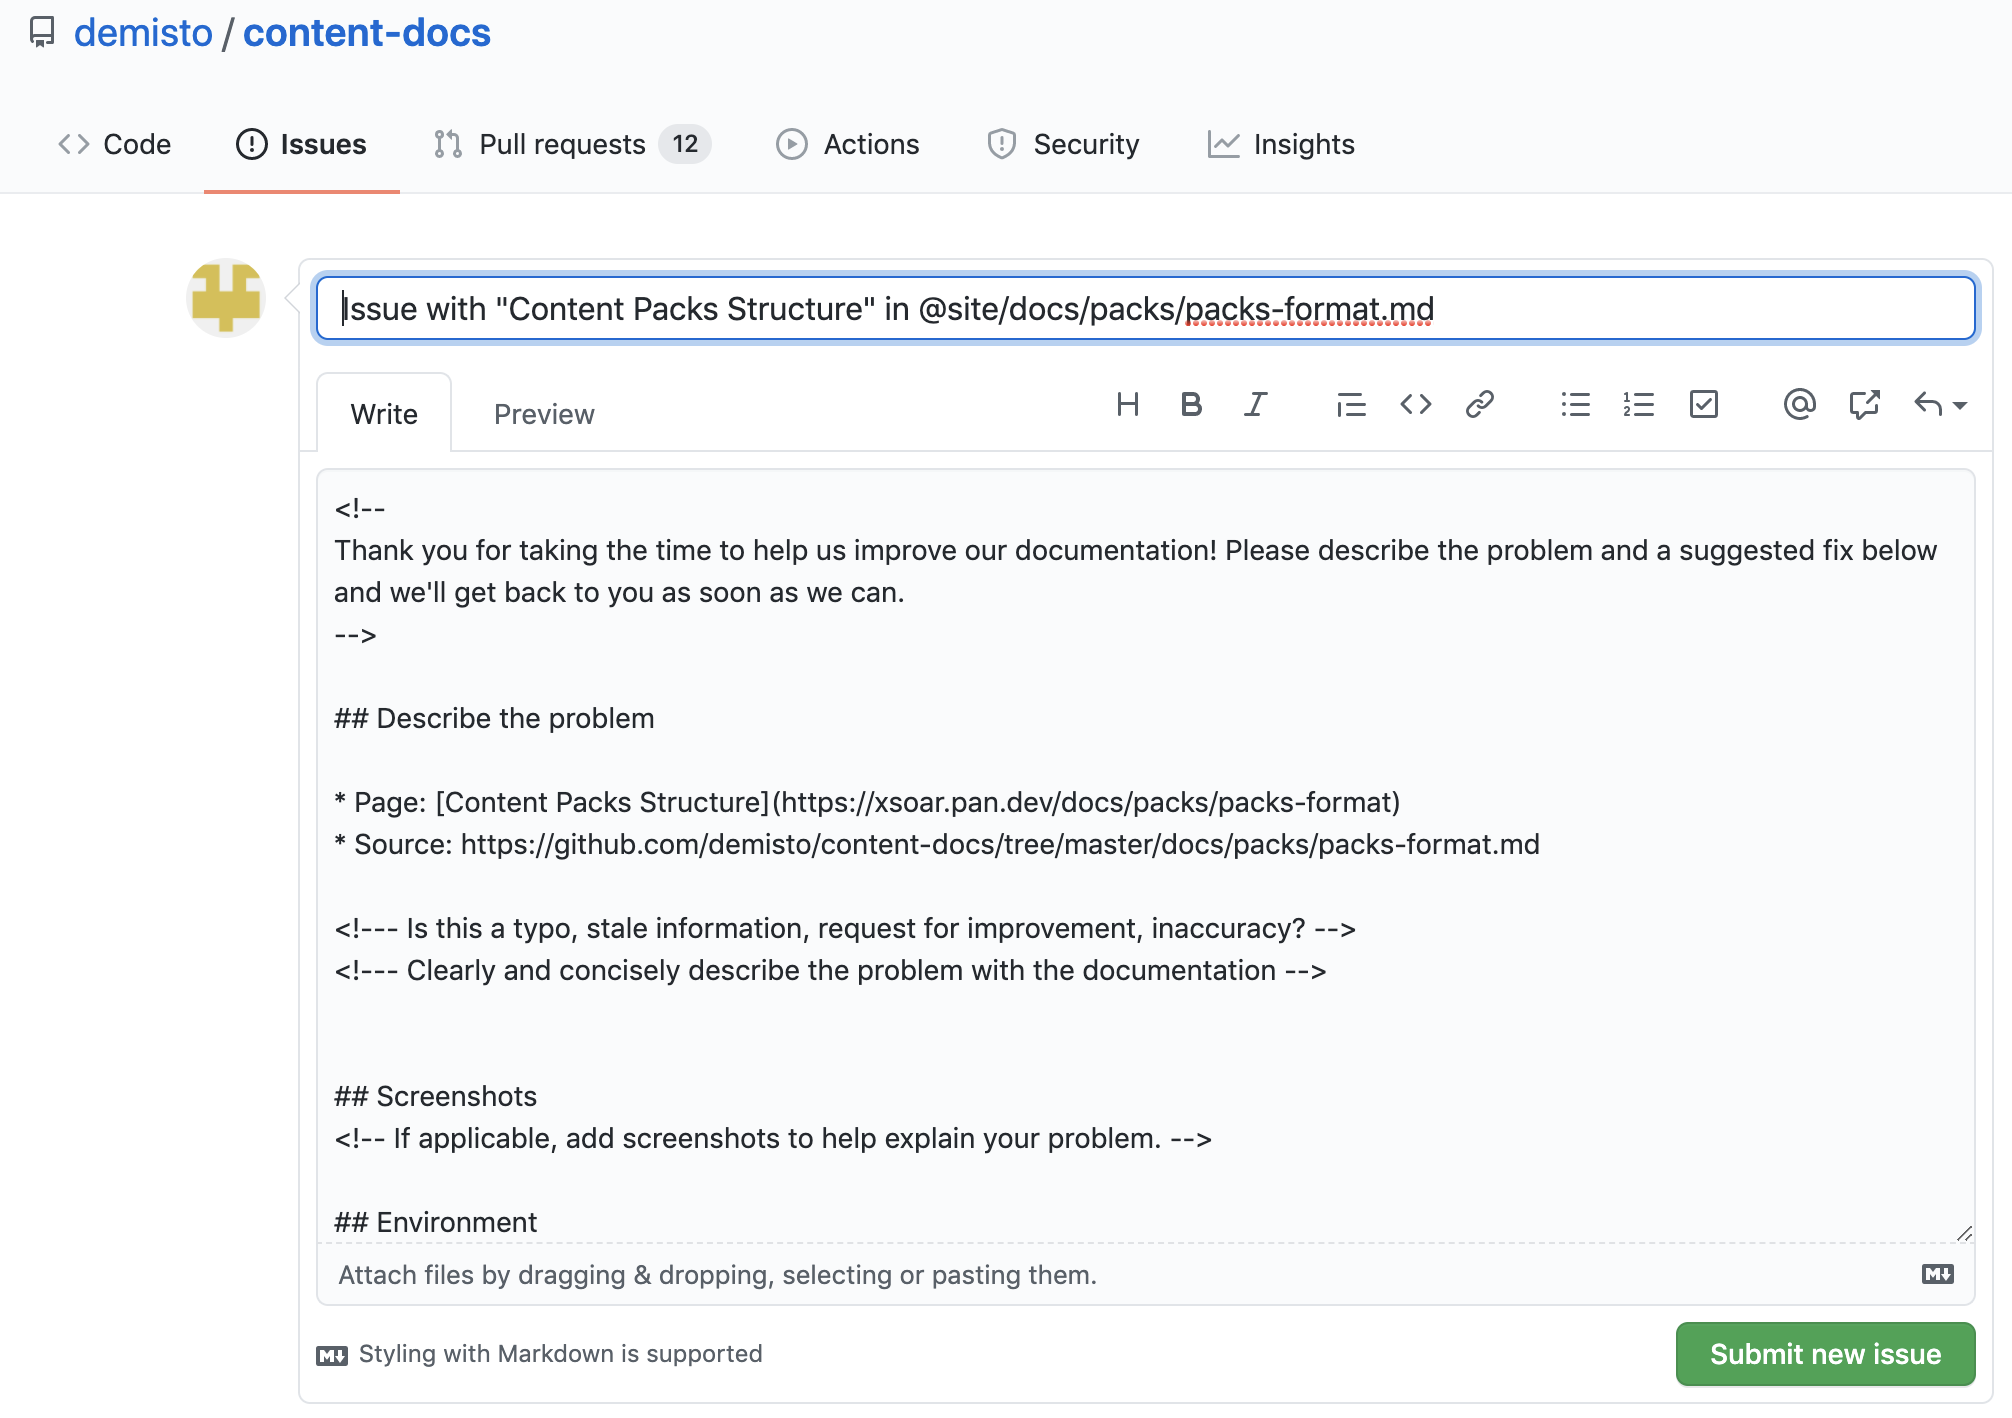Insert a quote block
The width and height of the screenshot is (2012, 1418).
(x=1351, y=404)
